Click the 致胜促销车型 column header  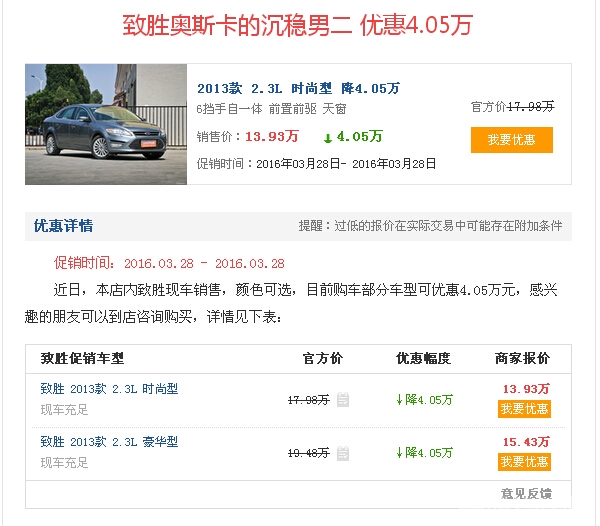(82, 358)
